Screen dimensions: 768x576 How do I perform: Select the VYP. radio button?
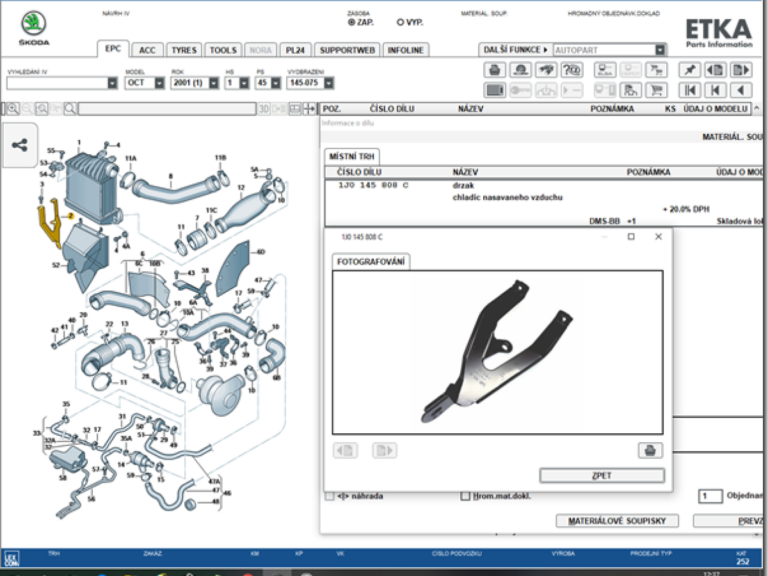(x=400, y=21)
